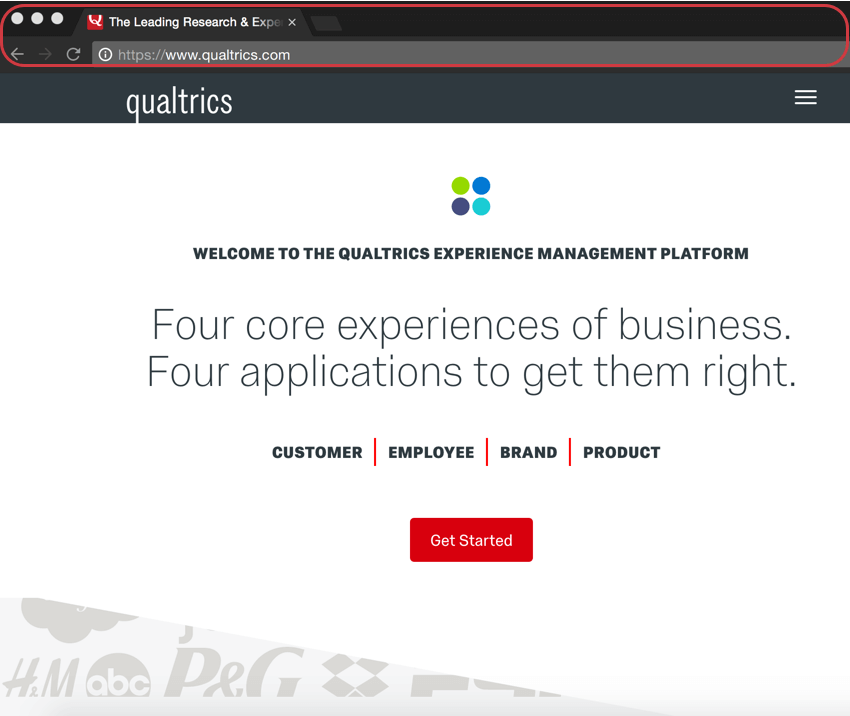Viewport: 850px width, 716px height.
Task: Click the Get Started button
Action: [x=471, y=540]
